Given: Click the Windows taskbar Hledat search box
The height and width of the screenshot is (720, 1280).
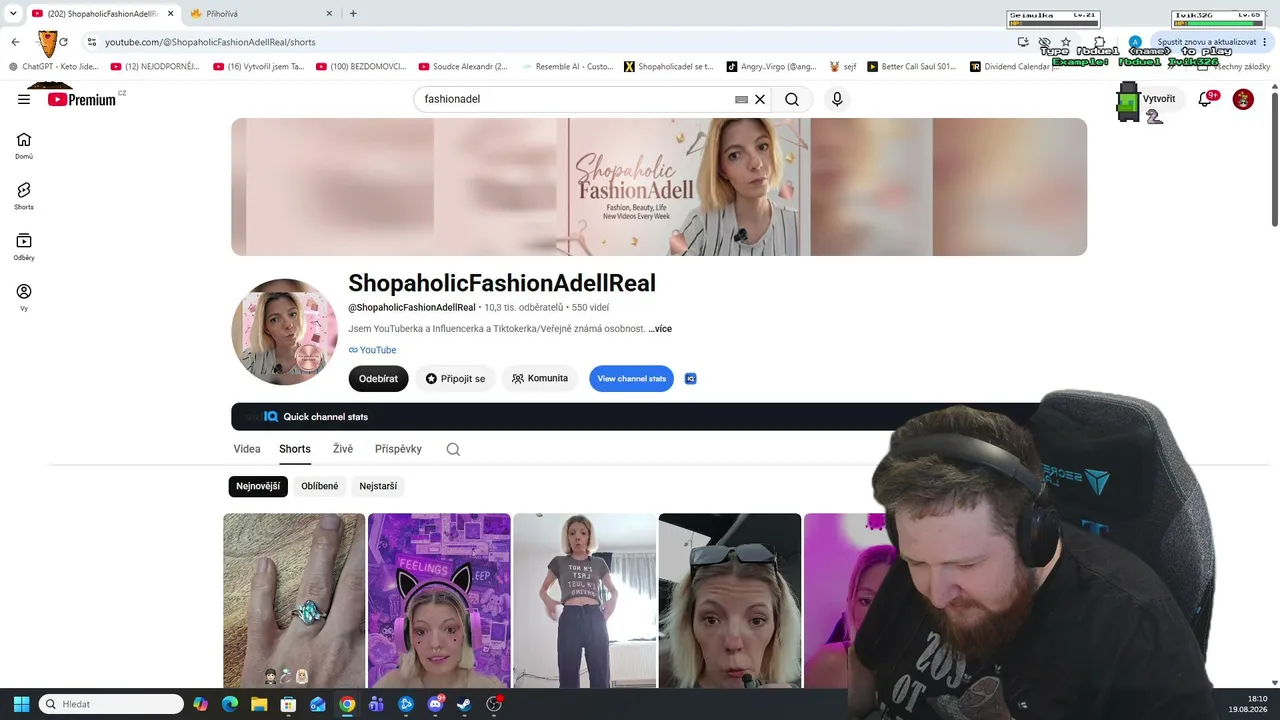Looking at the screenshot, I should pyautogui.click(x=111, y=704).
